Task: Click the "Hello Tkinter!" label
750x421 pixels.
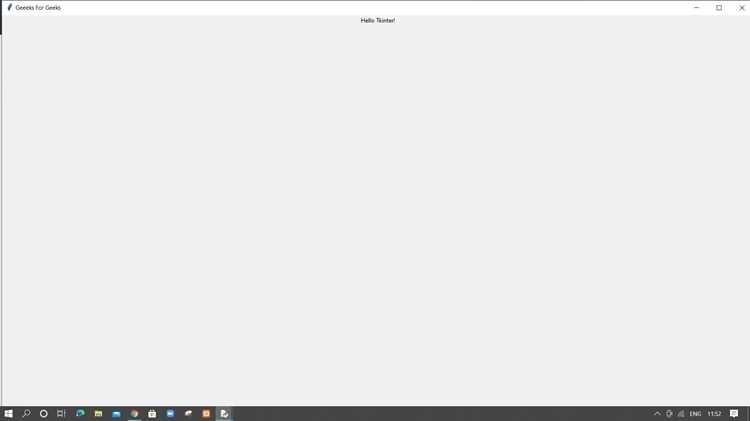Action: (x=378, y=21)
